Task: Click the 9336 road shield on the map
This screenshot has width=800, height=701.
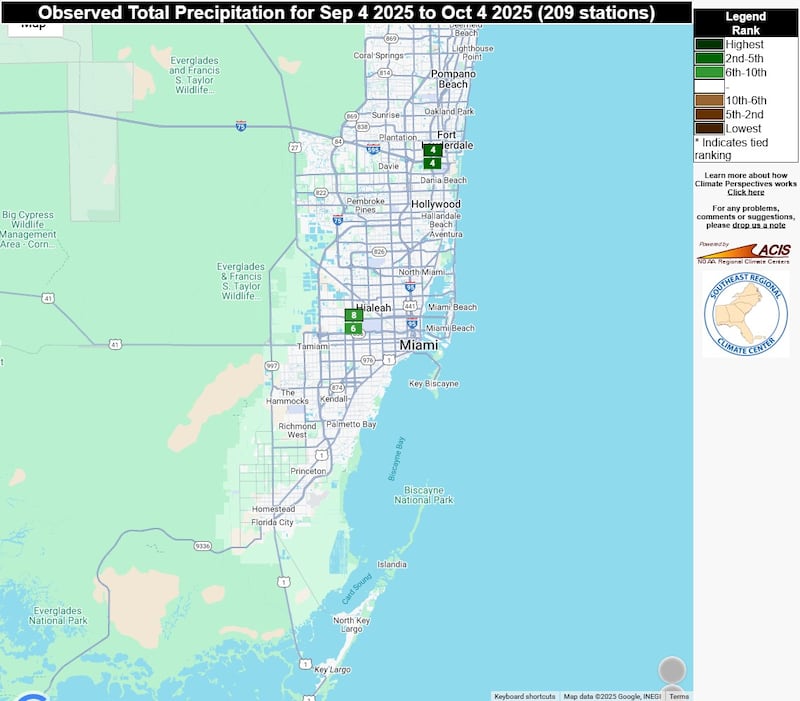Action: tap(203, 546)
